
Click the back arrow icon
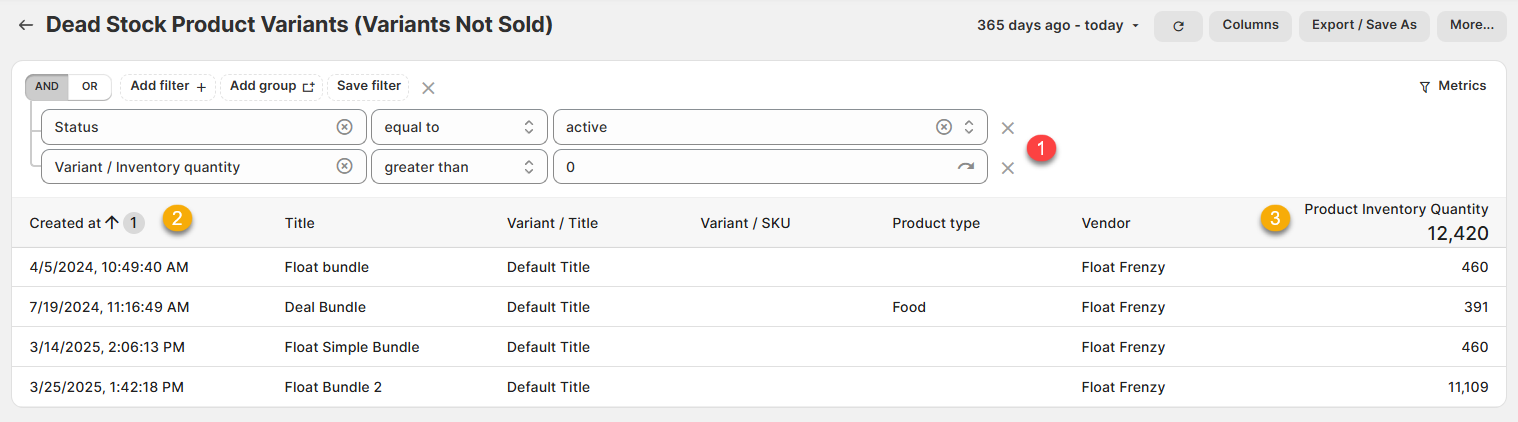coord(26,25)
